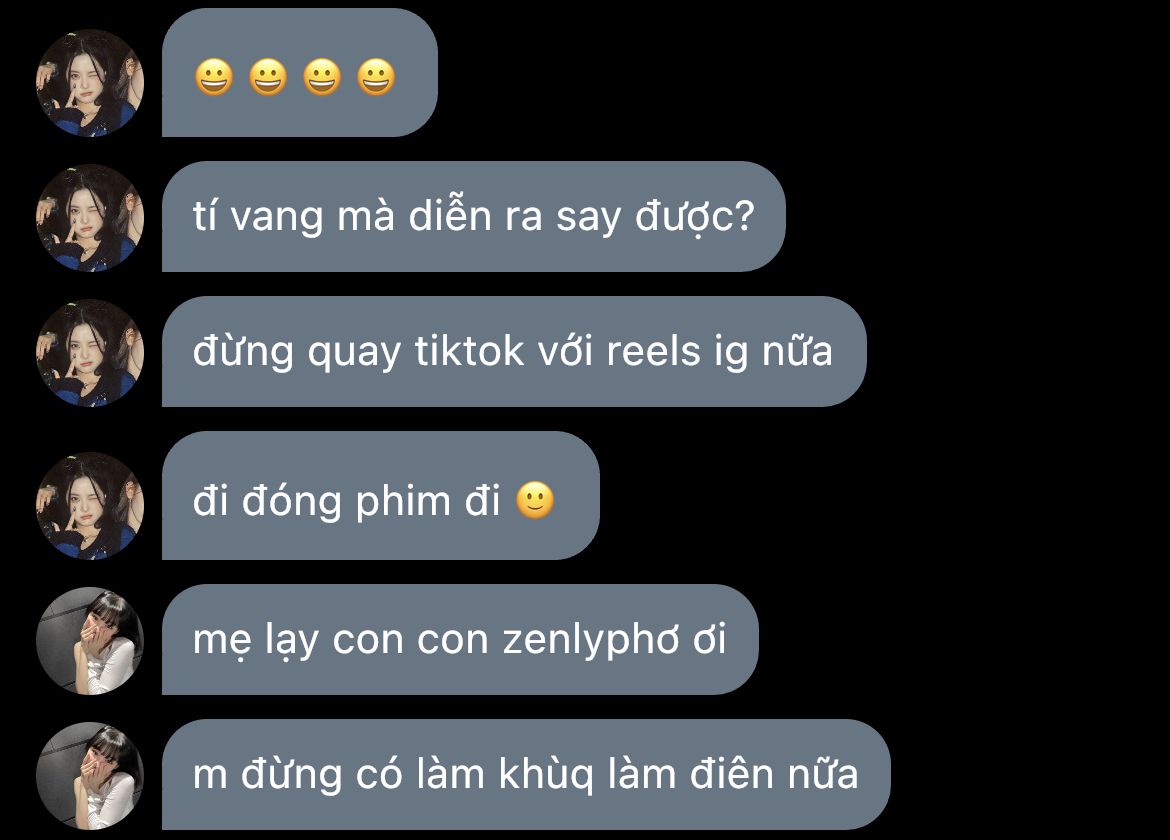Select the 'tí vang mà diễn ra say được?' bubble
Viewport: 1170px width, 840px height.
474,216
